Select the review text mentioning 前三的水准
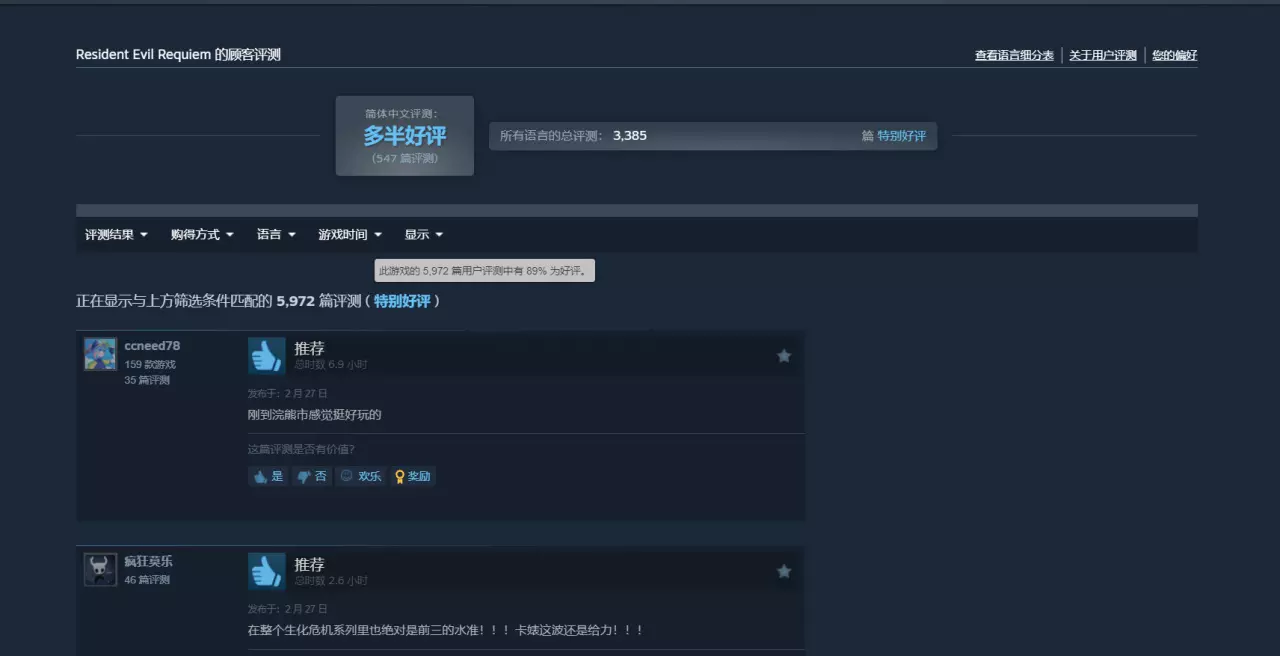Screen dimensions: 1280x656 click(x=446, y=630)
